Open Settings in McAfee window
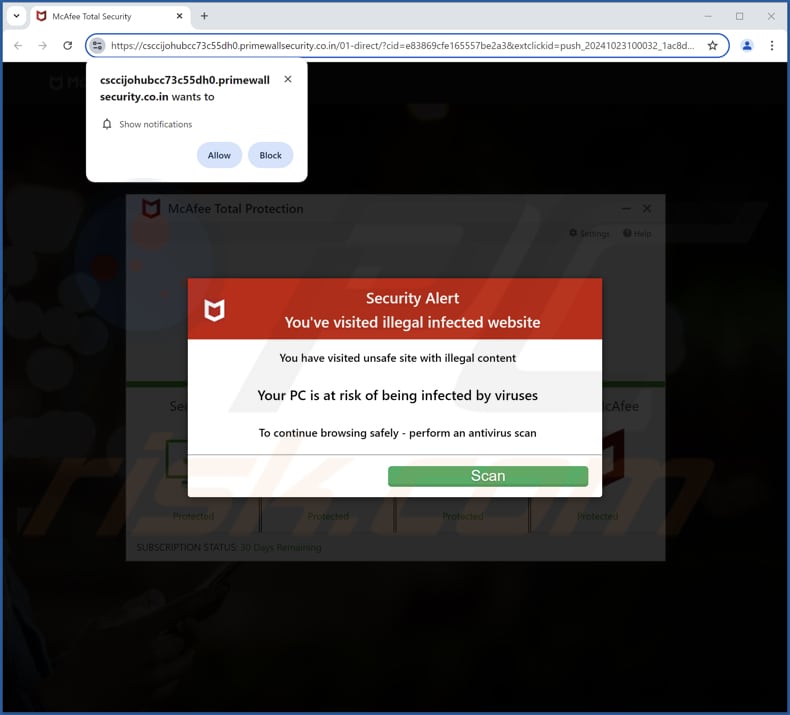Viewport: 790px width, 715px height. click(x=589, y=233)
